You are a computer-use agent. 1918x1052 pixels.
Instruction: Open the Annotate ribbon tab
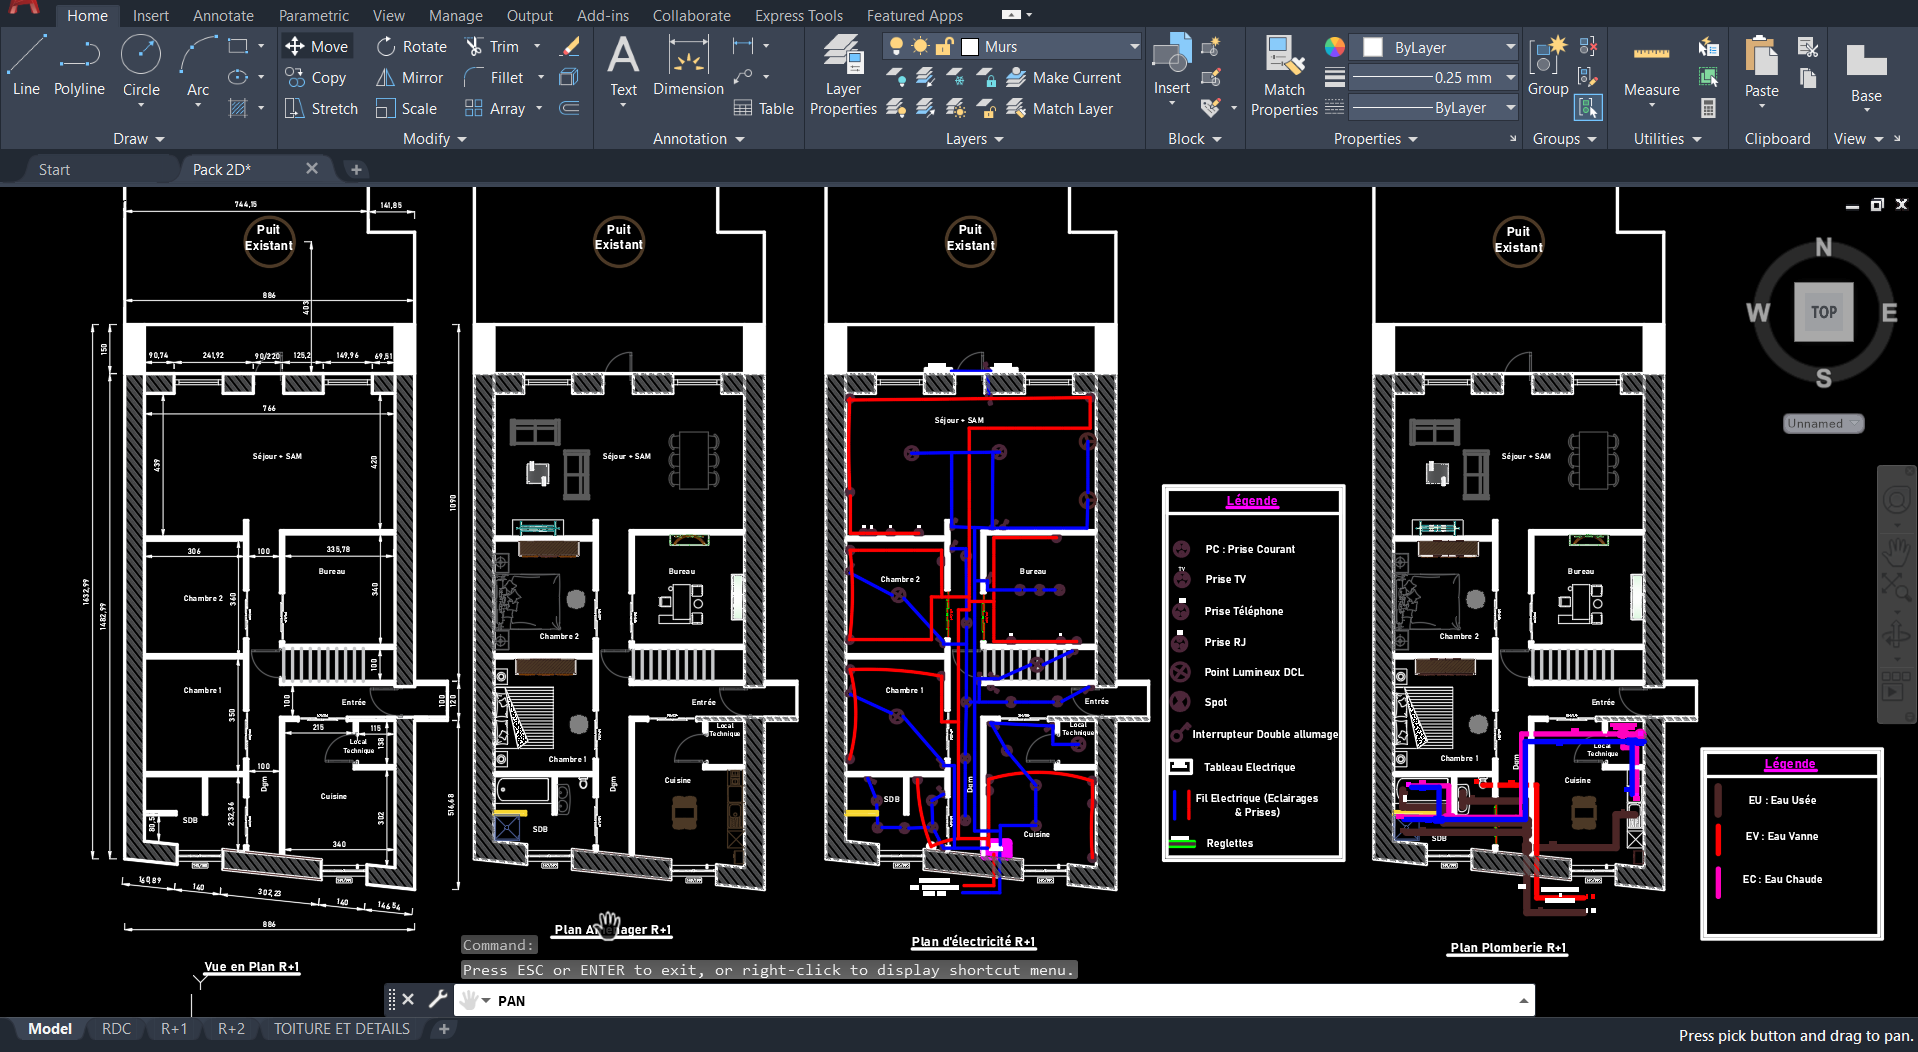coord(223,16)
